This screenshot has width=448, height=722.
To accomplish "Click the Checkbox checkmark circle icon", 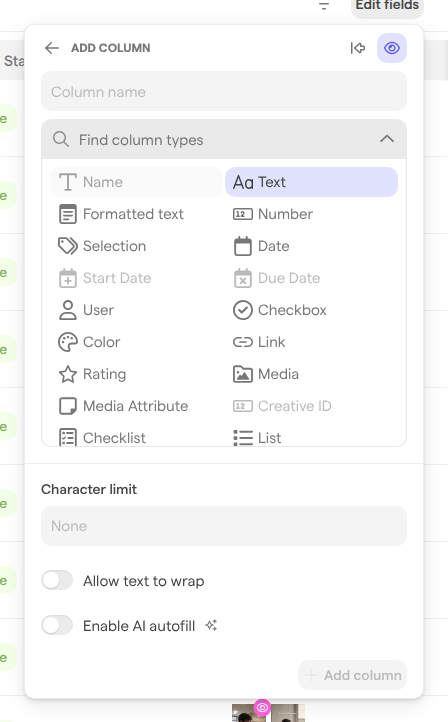I will [243, 310].
